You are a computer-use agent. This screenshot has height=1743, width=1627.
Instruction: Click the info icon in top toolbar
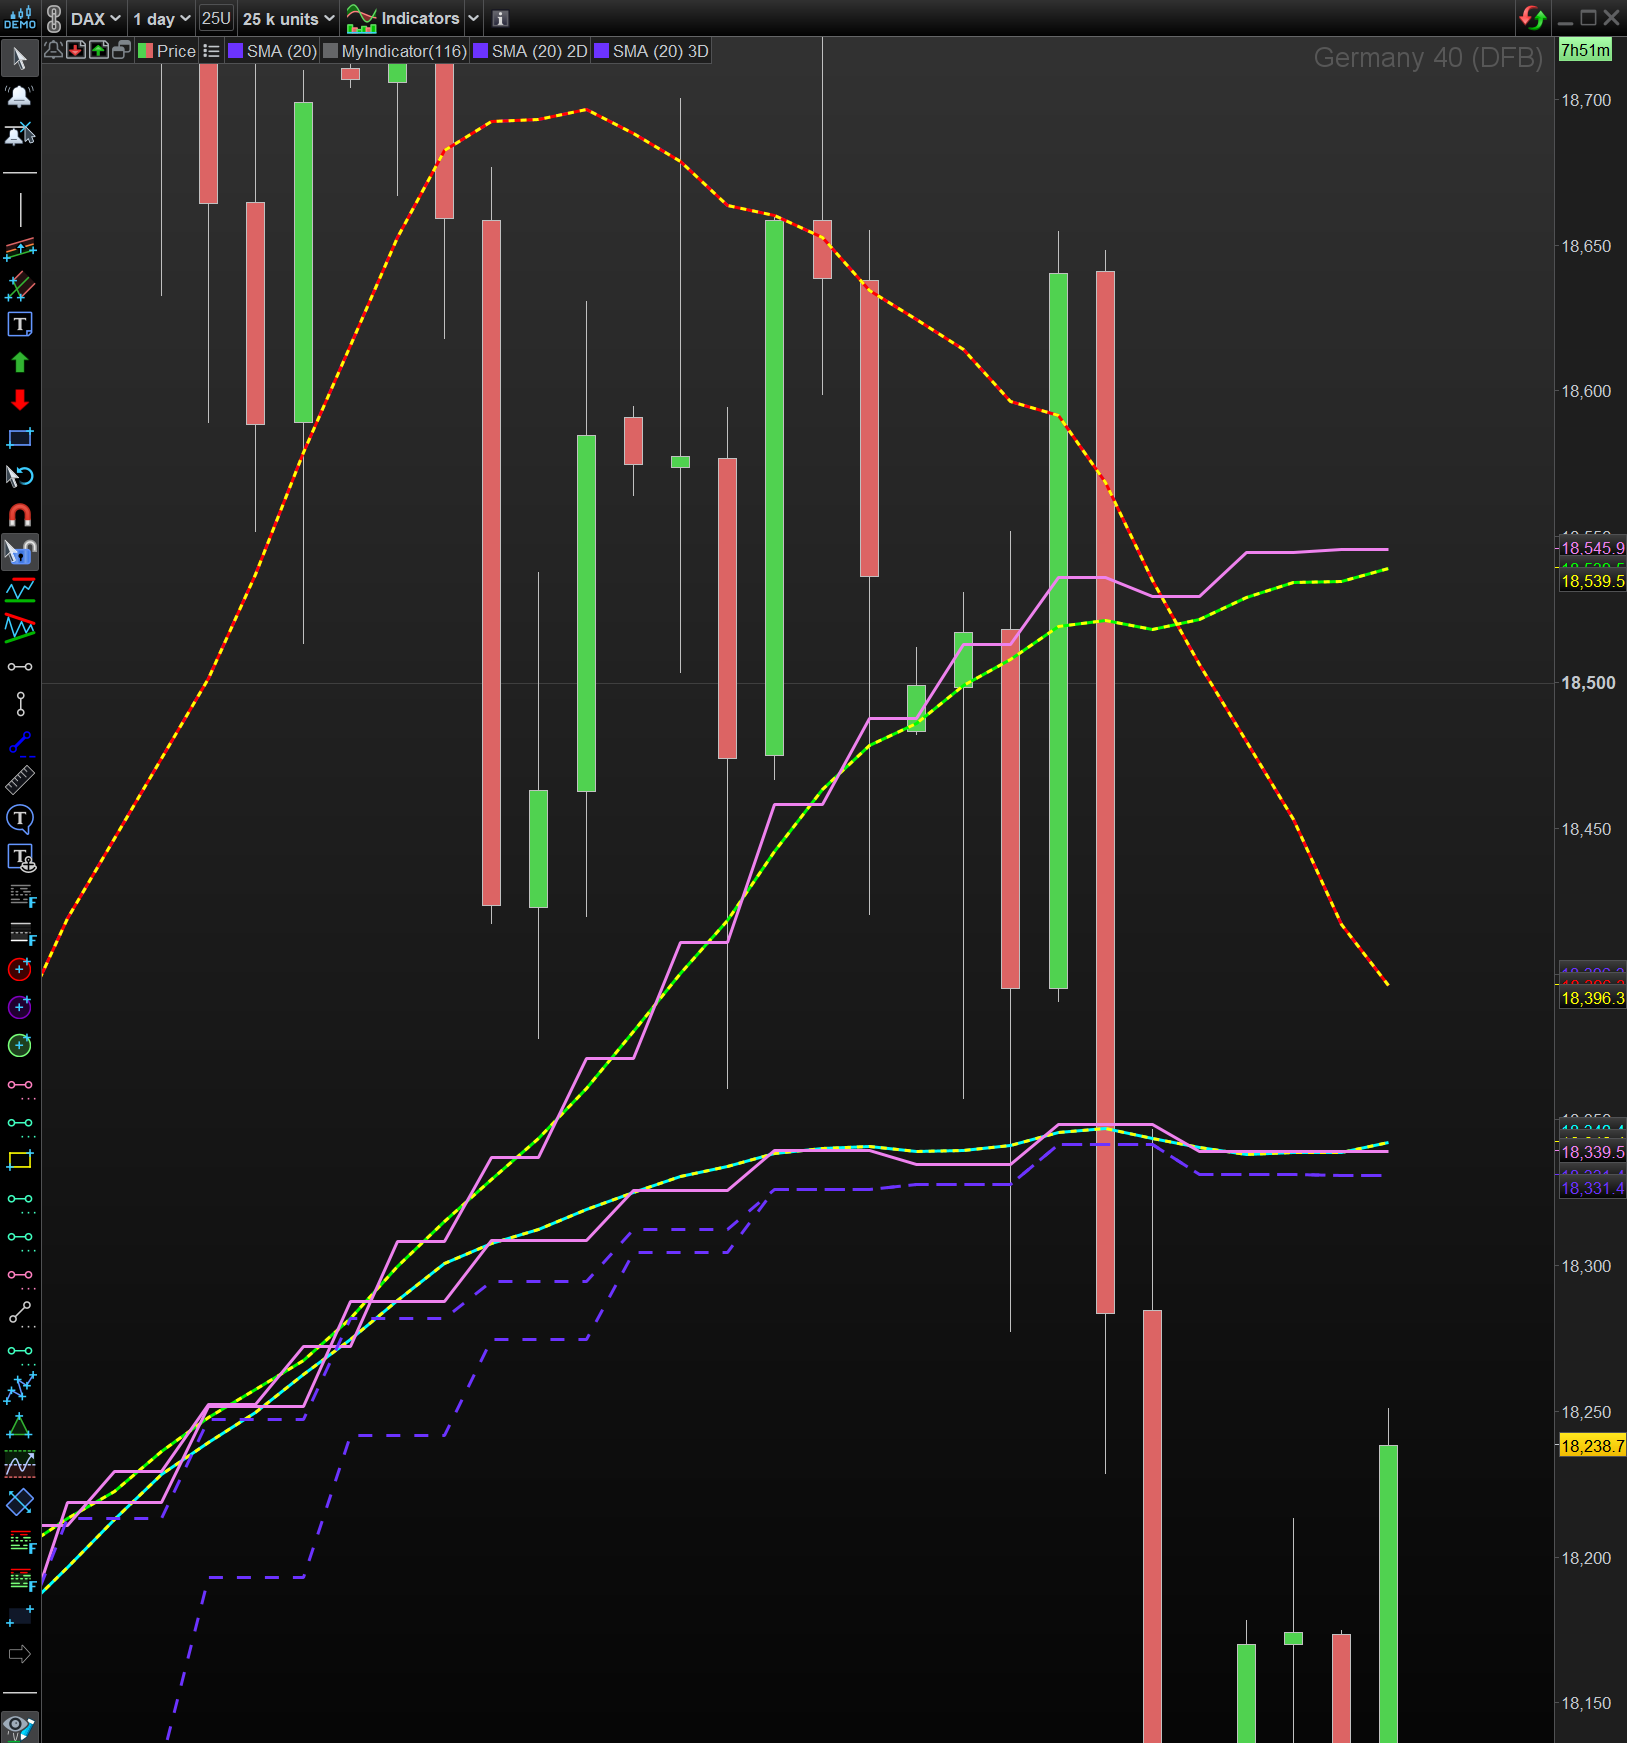point(501,18)
